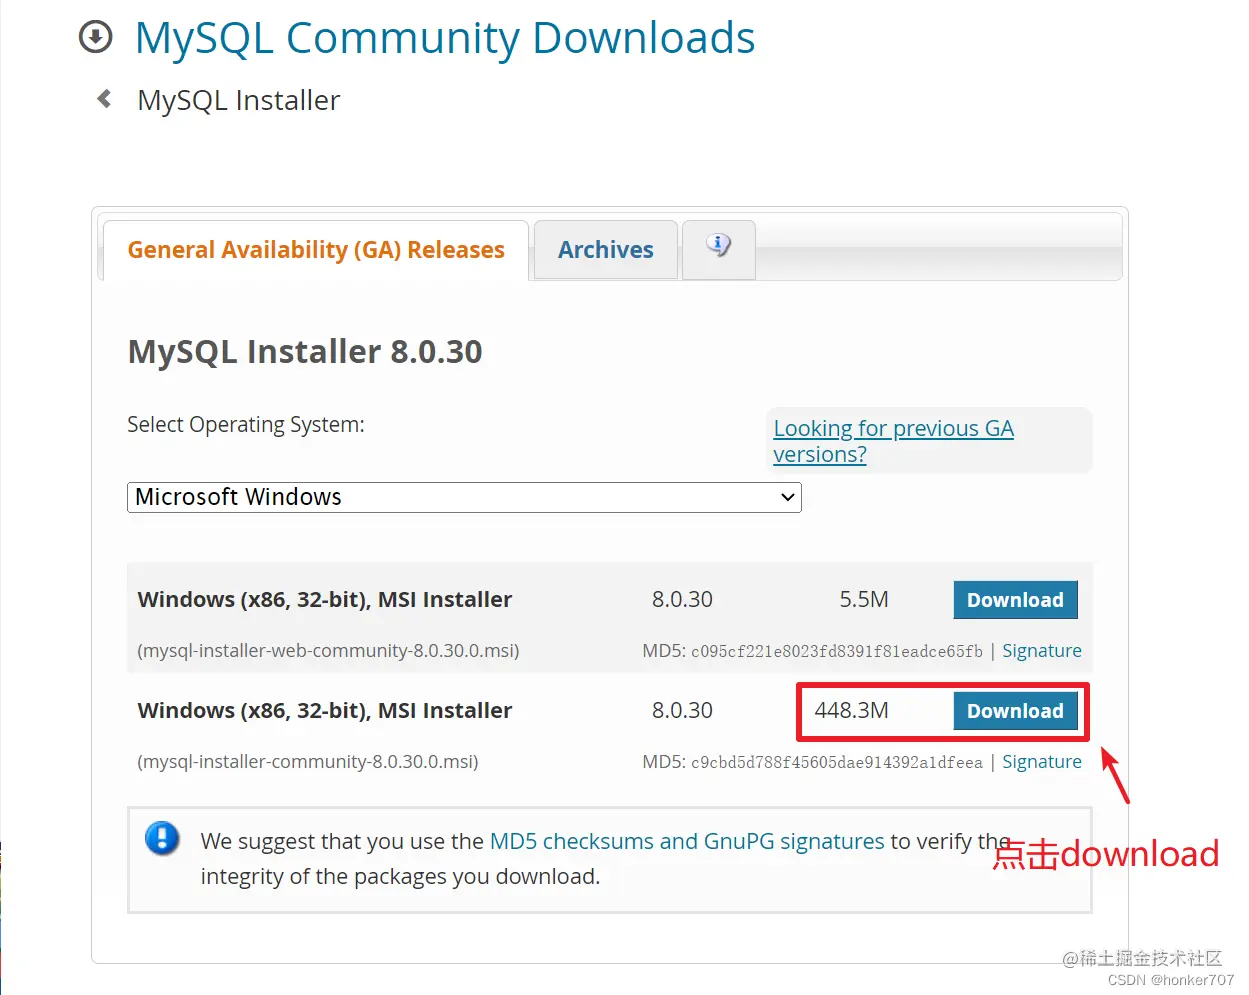The image size is (1249, 995).
Task: Click the file name mysql-installer-community-8.0.30.0.msi
Action: point(308,762)
